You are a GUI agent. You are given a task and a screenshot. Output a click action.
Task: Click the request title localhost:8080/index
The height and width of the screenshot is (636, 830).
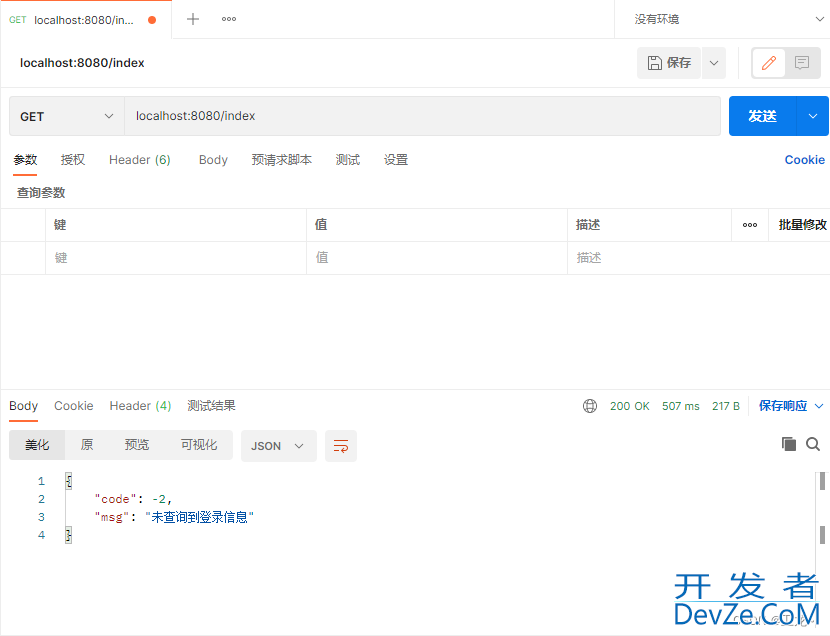tap(82, 63)
